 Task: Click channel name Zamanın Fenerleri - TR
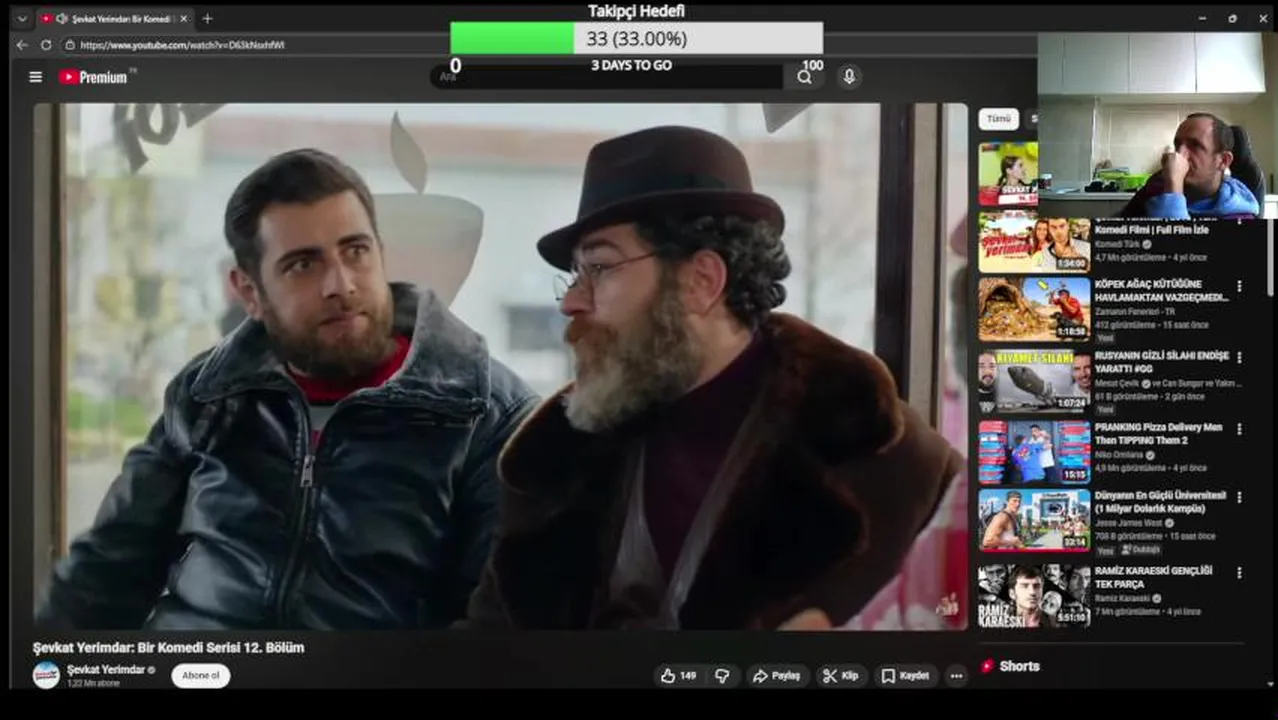pos(1135,312)
